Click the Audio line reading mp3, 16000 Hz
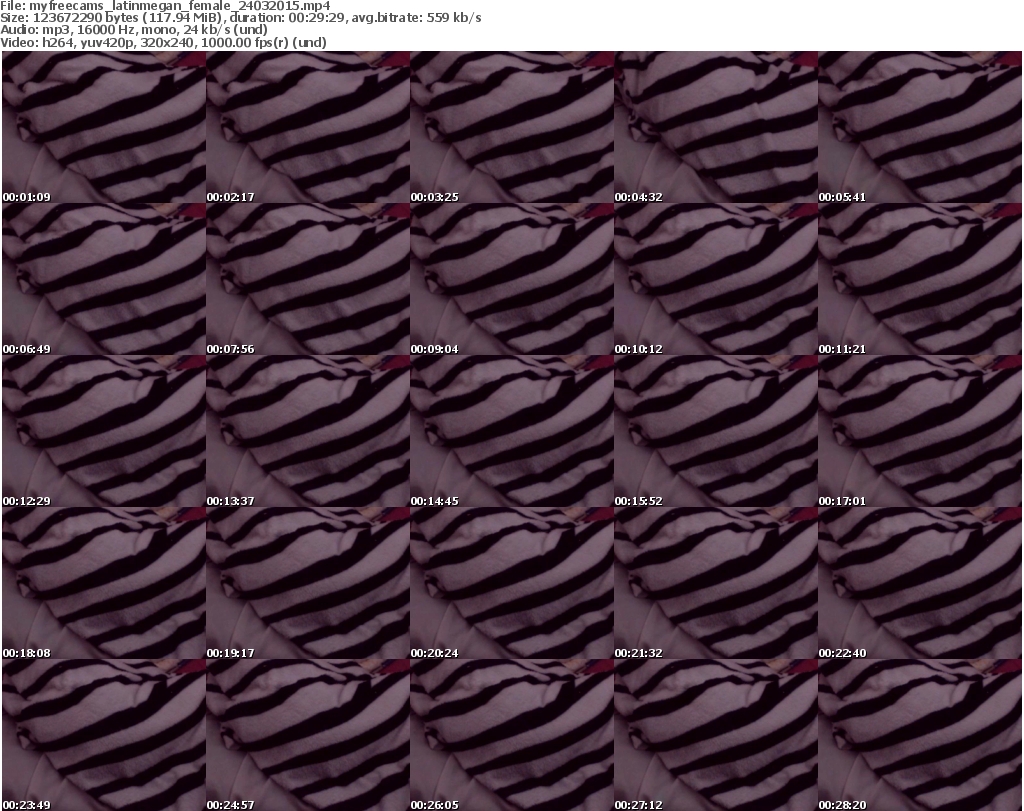 click(x=134, y=29)
